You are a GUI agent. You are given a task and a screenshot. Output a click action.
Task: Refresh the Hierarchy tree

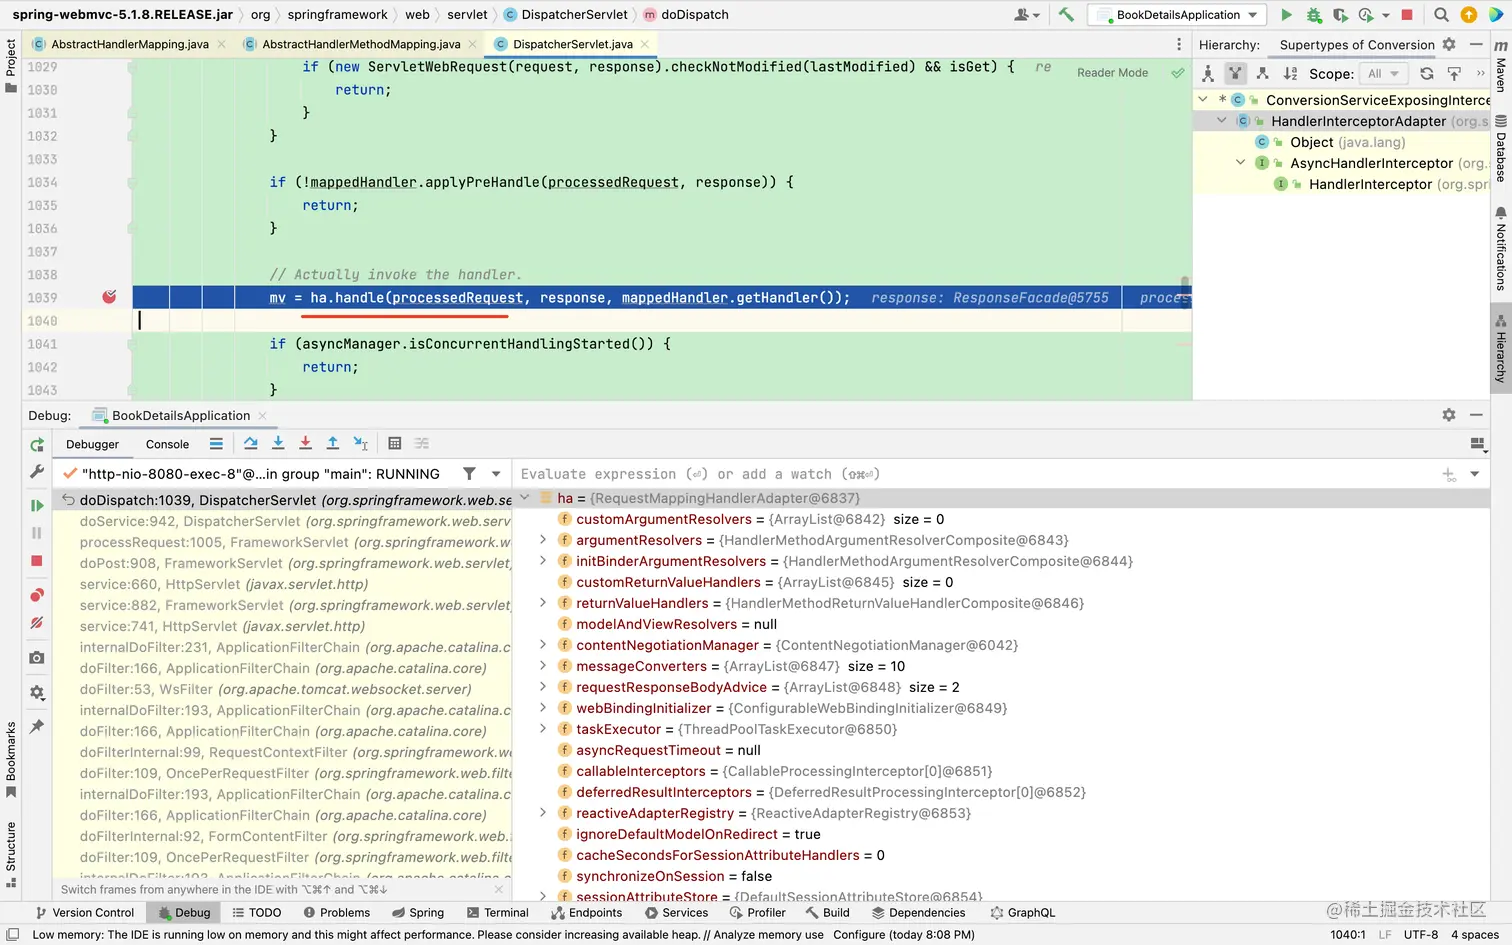[x=1427, y=74]
